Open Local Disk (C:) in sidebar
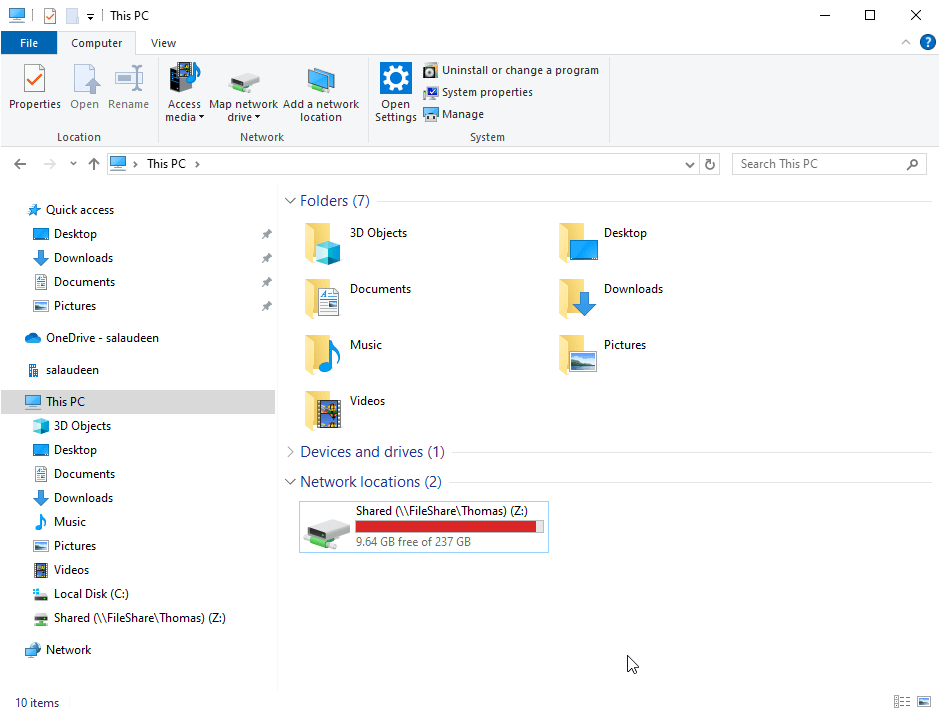Screen dimensions: 940x715 coord(91,594)
